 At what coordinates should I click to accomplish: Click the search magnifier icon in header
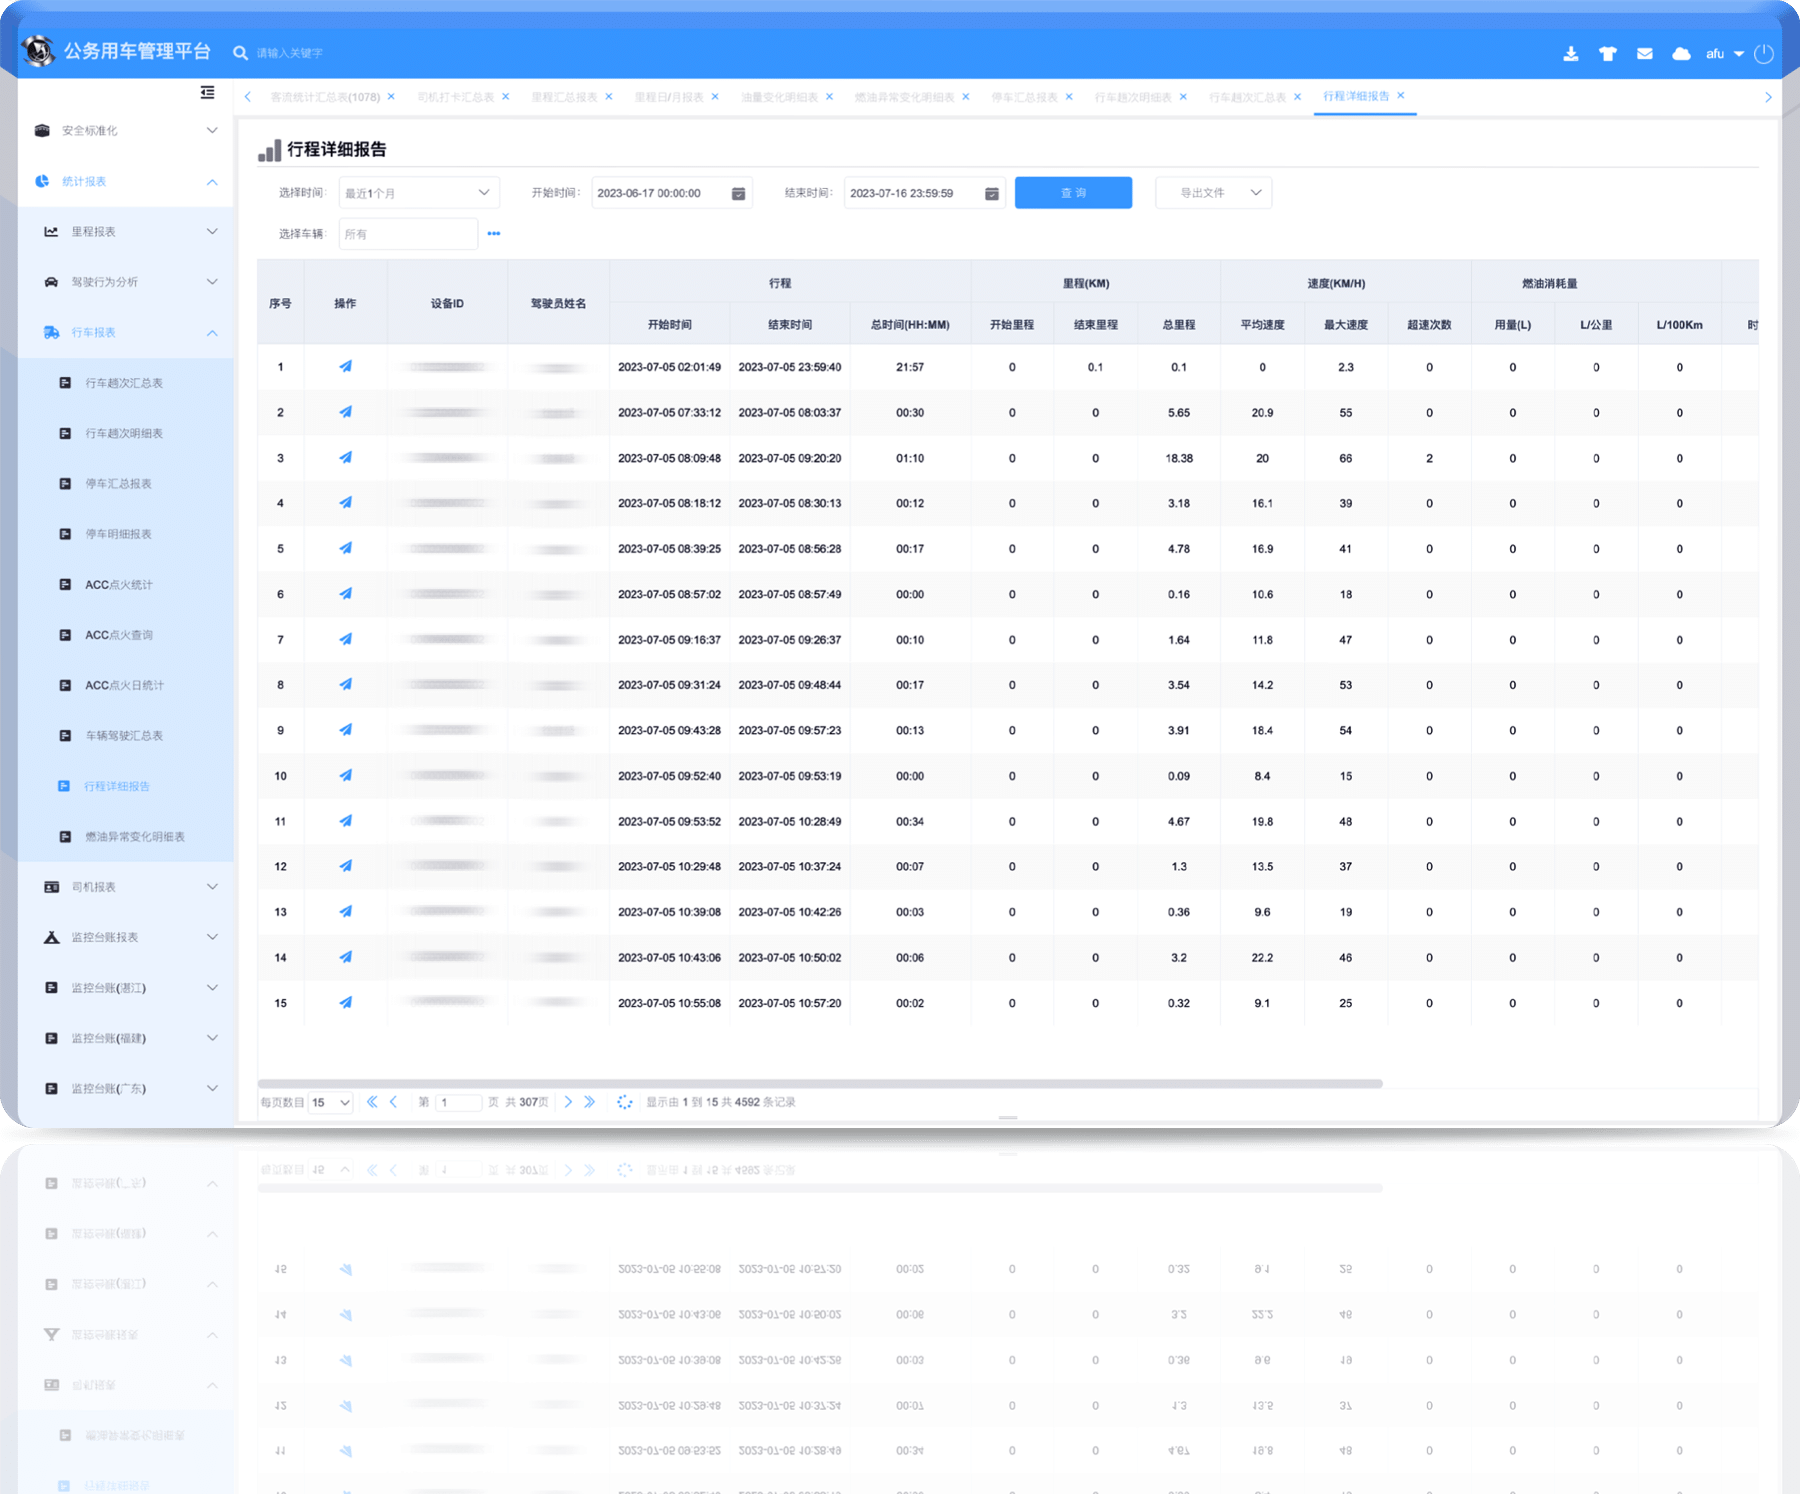click(240, 53)
